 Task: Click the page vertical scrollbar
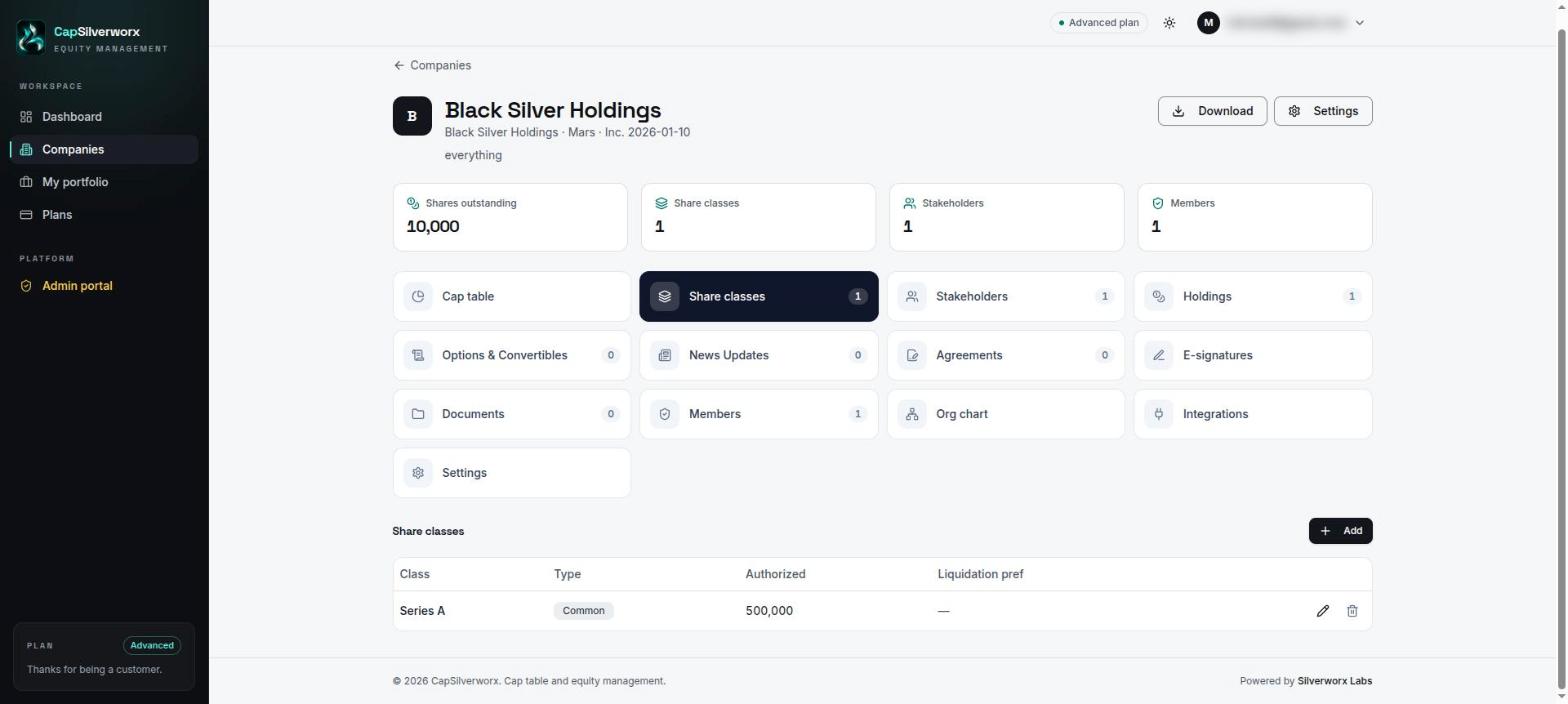click(1562, 360)
